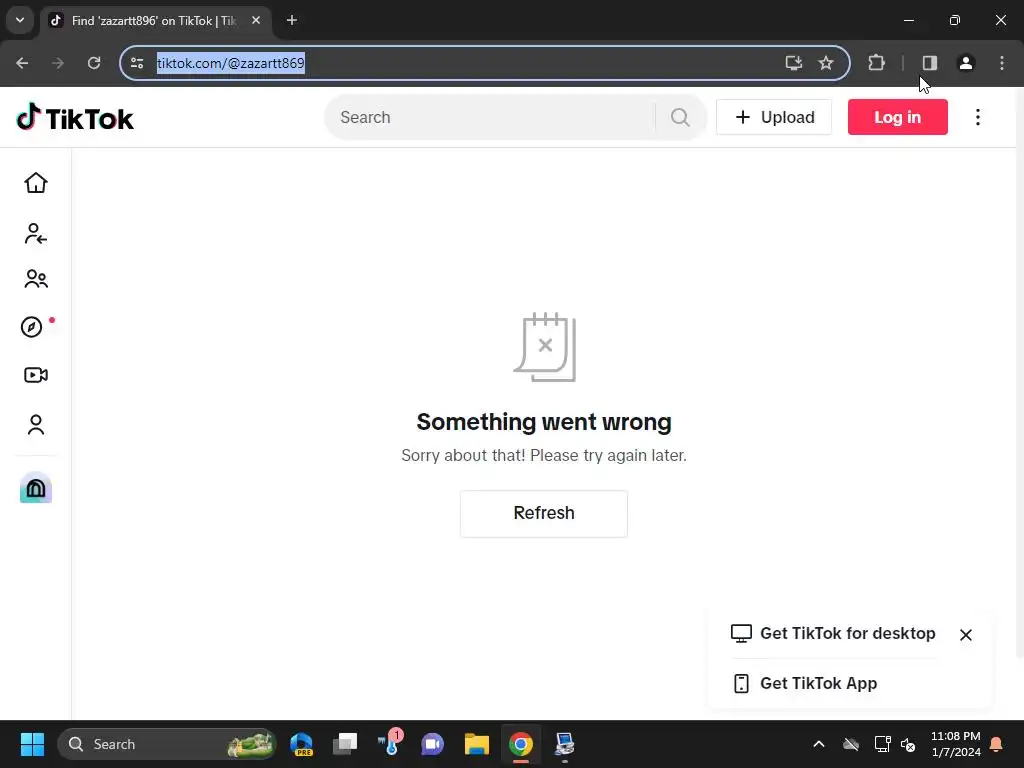
Task: Bookmark this tab with the star icon
Action: [825, 63]
